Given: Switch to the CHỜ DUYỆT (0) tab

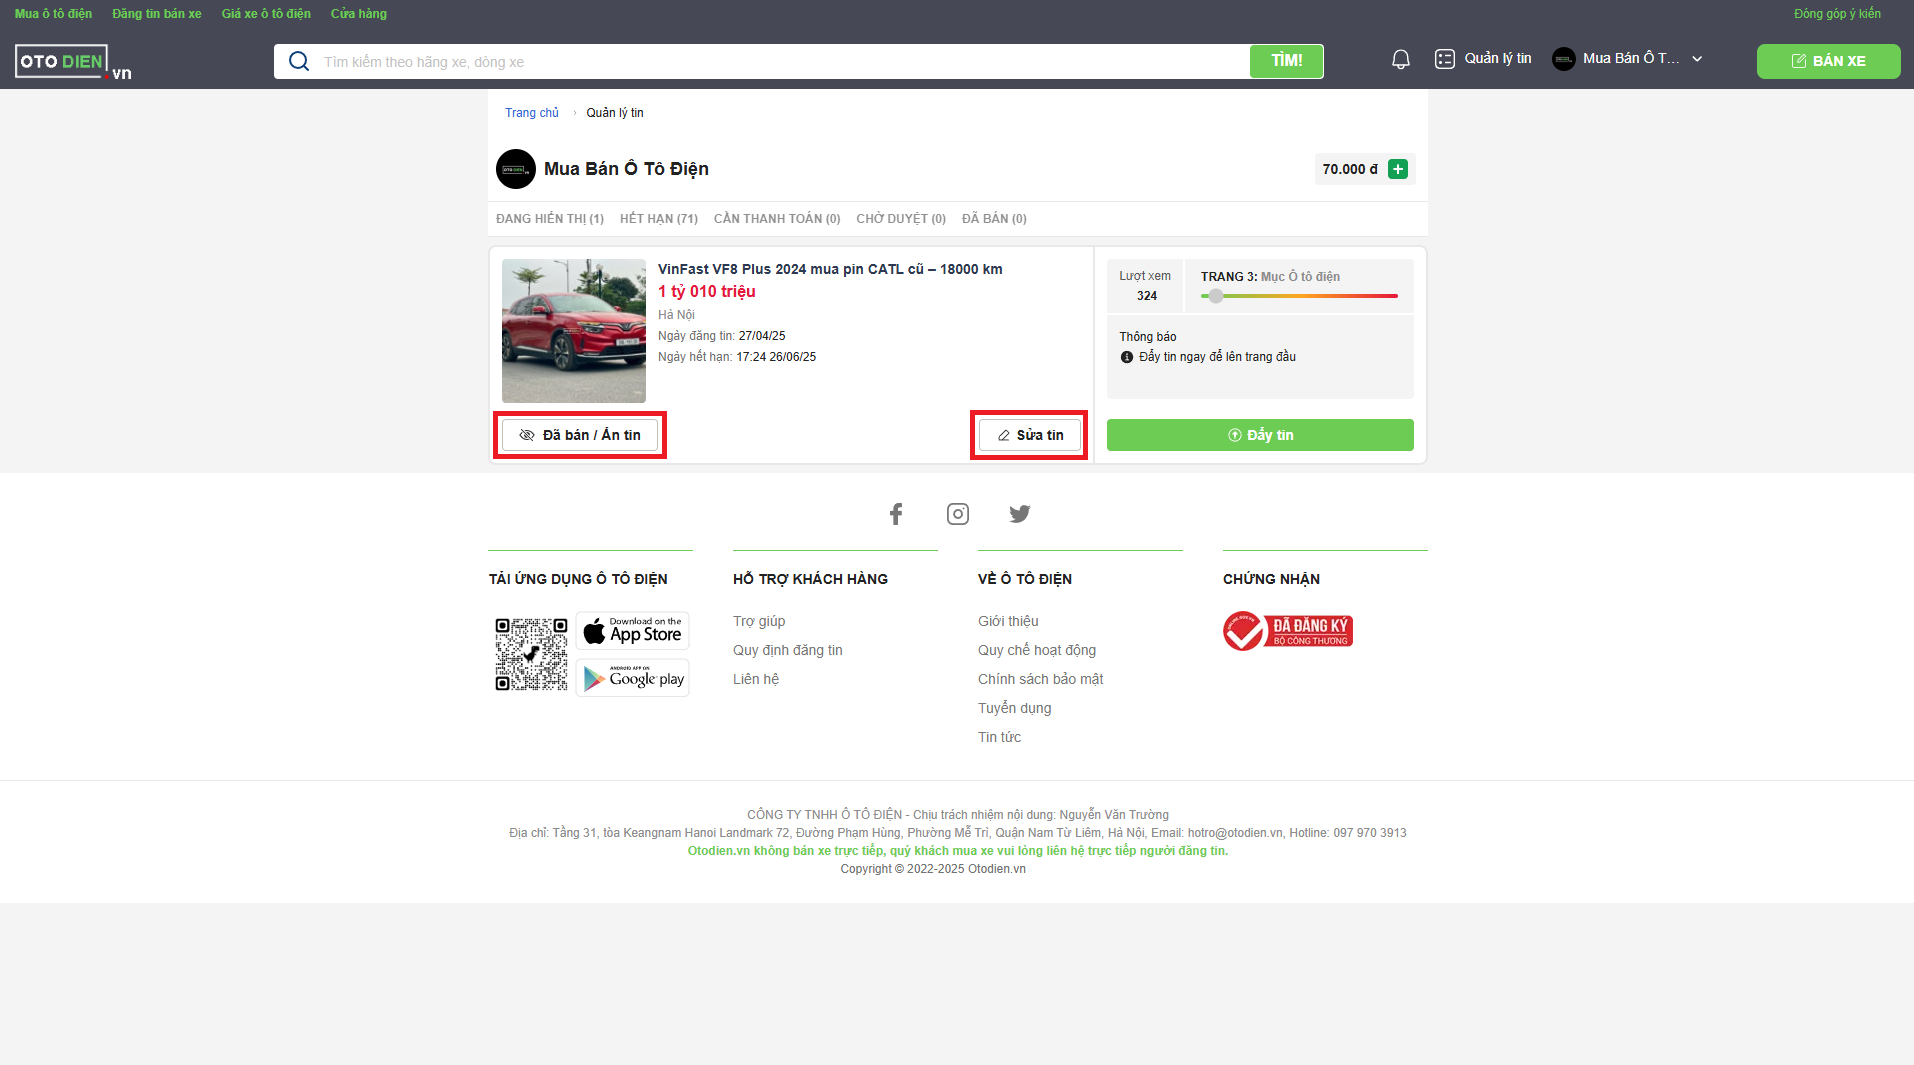Looking at the screenshot, I should [900, 219].
